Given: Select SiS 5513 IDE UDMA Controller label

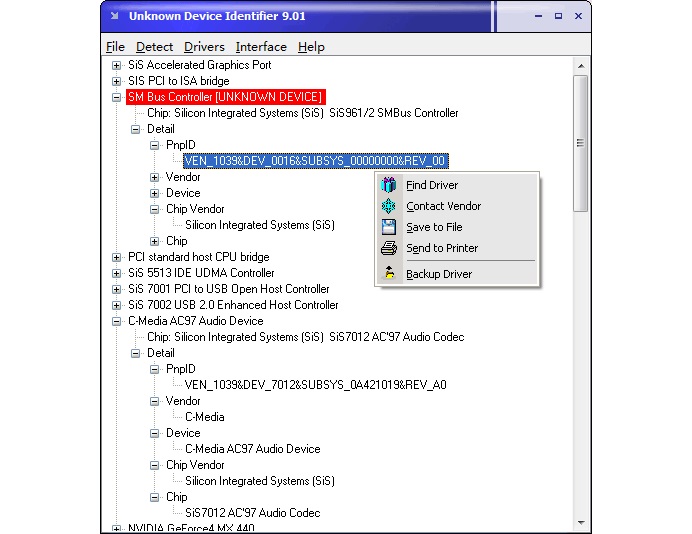Looking at the screenshot, I should [201, 273].
